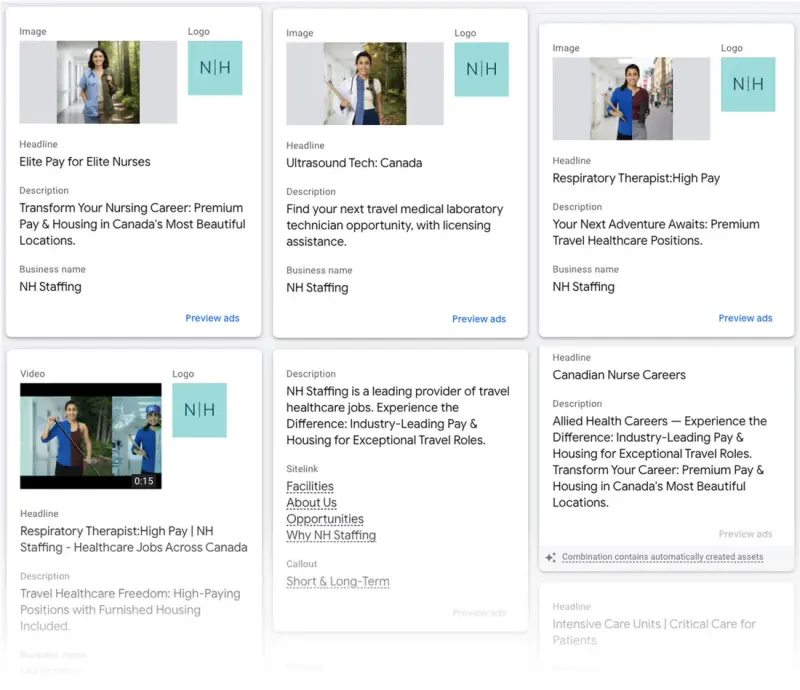
Task: Open the About Us sitelink
Action: pos(311,503)
